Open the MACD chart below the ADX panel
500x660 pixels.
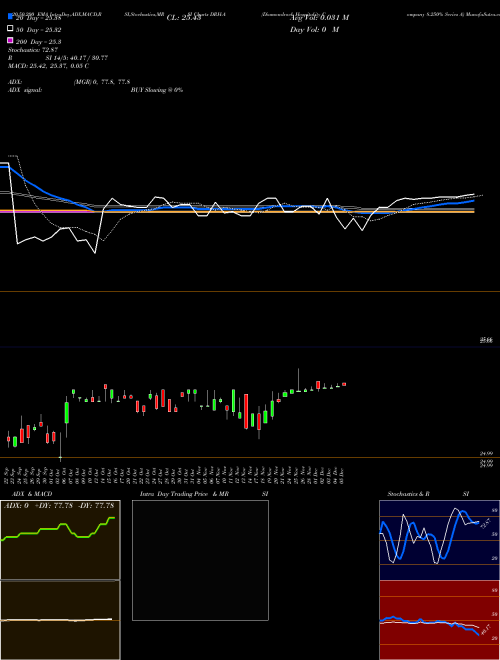[60, 620]
